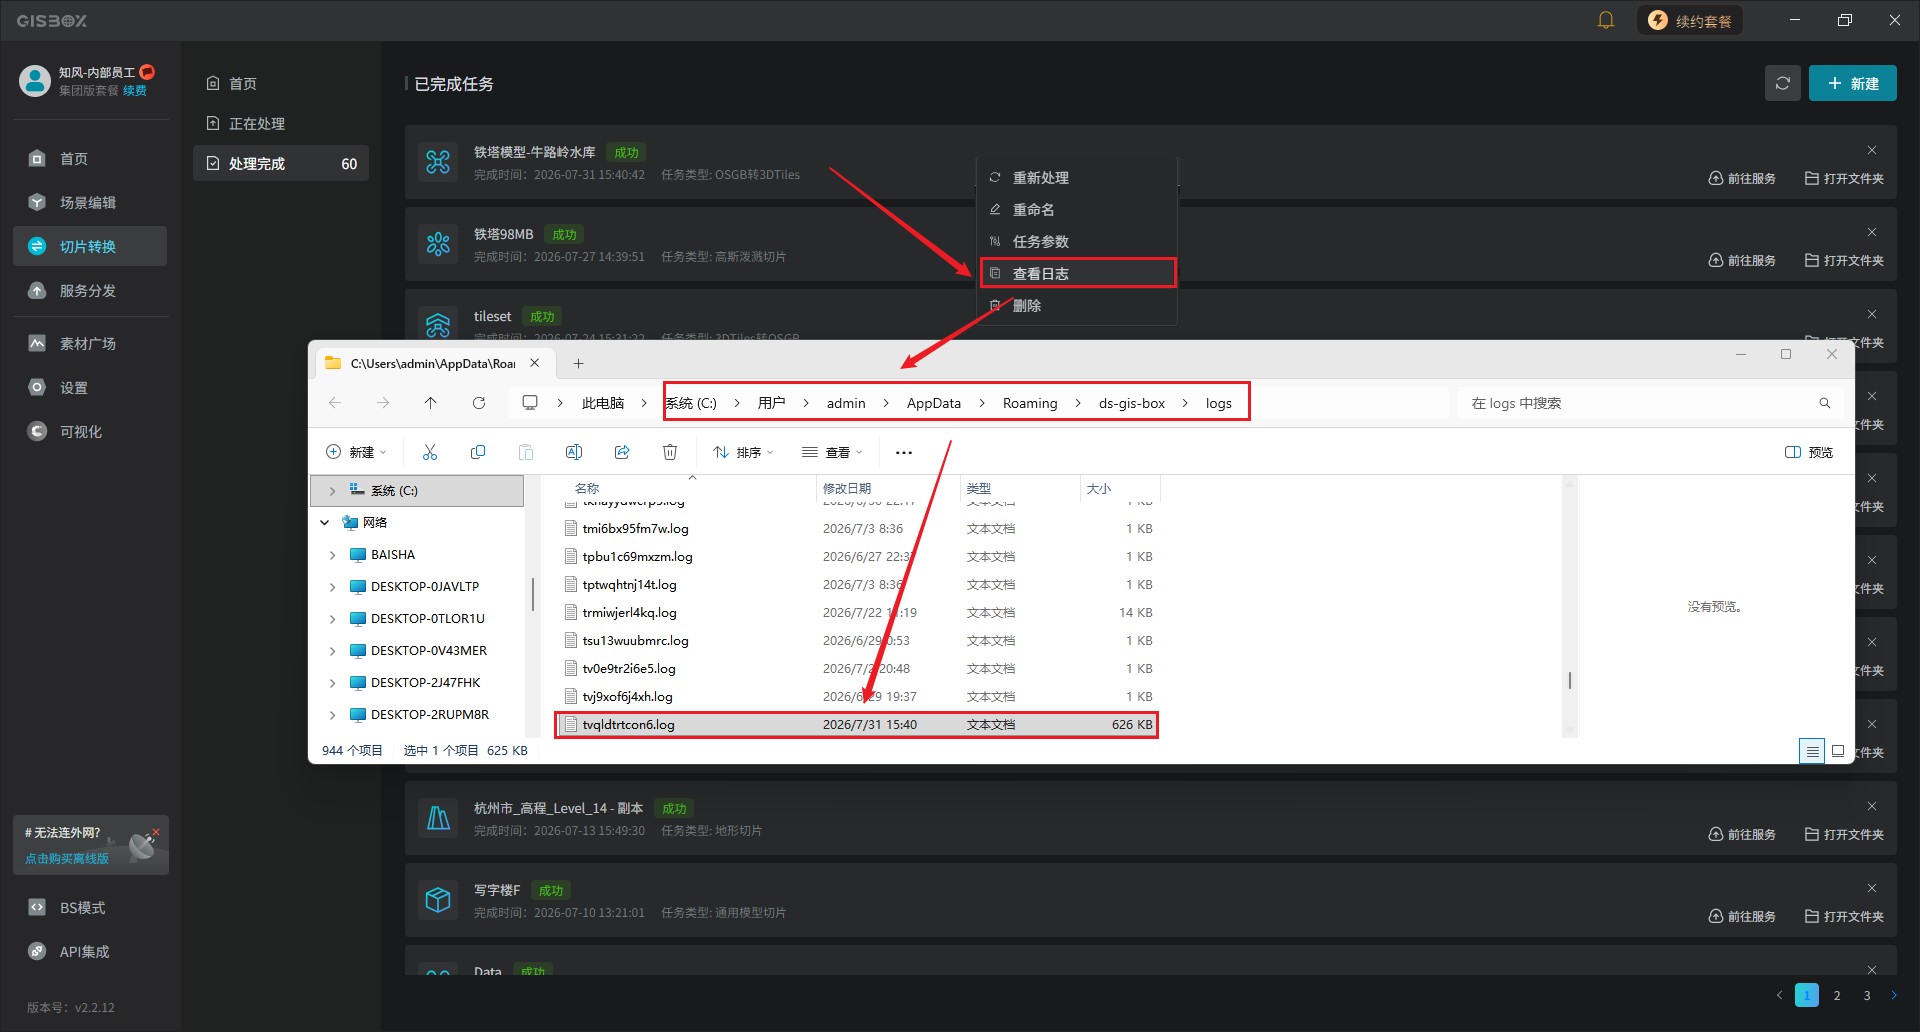Click 前往服务 for 铁塔模型-牛路岭水库 task
Viewport: 1920px width, 1032px height.
coord(1742,179)
